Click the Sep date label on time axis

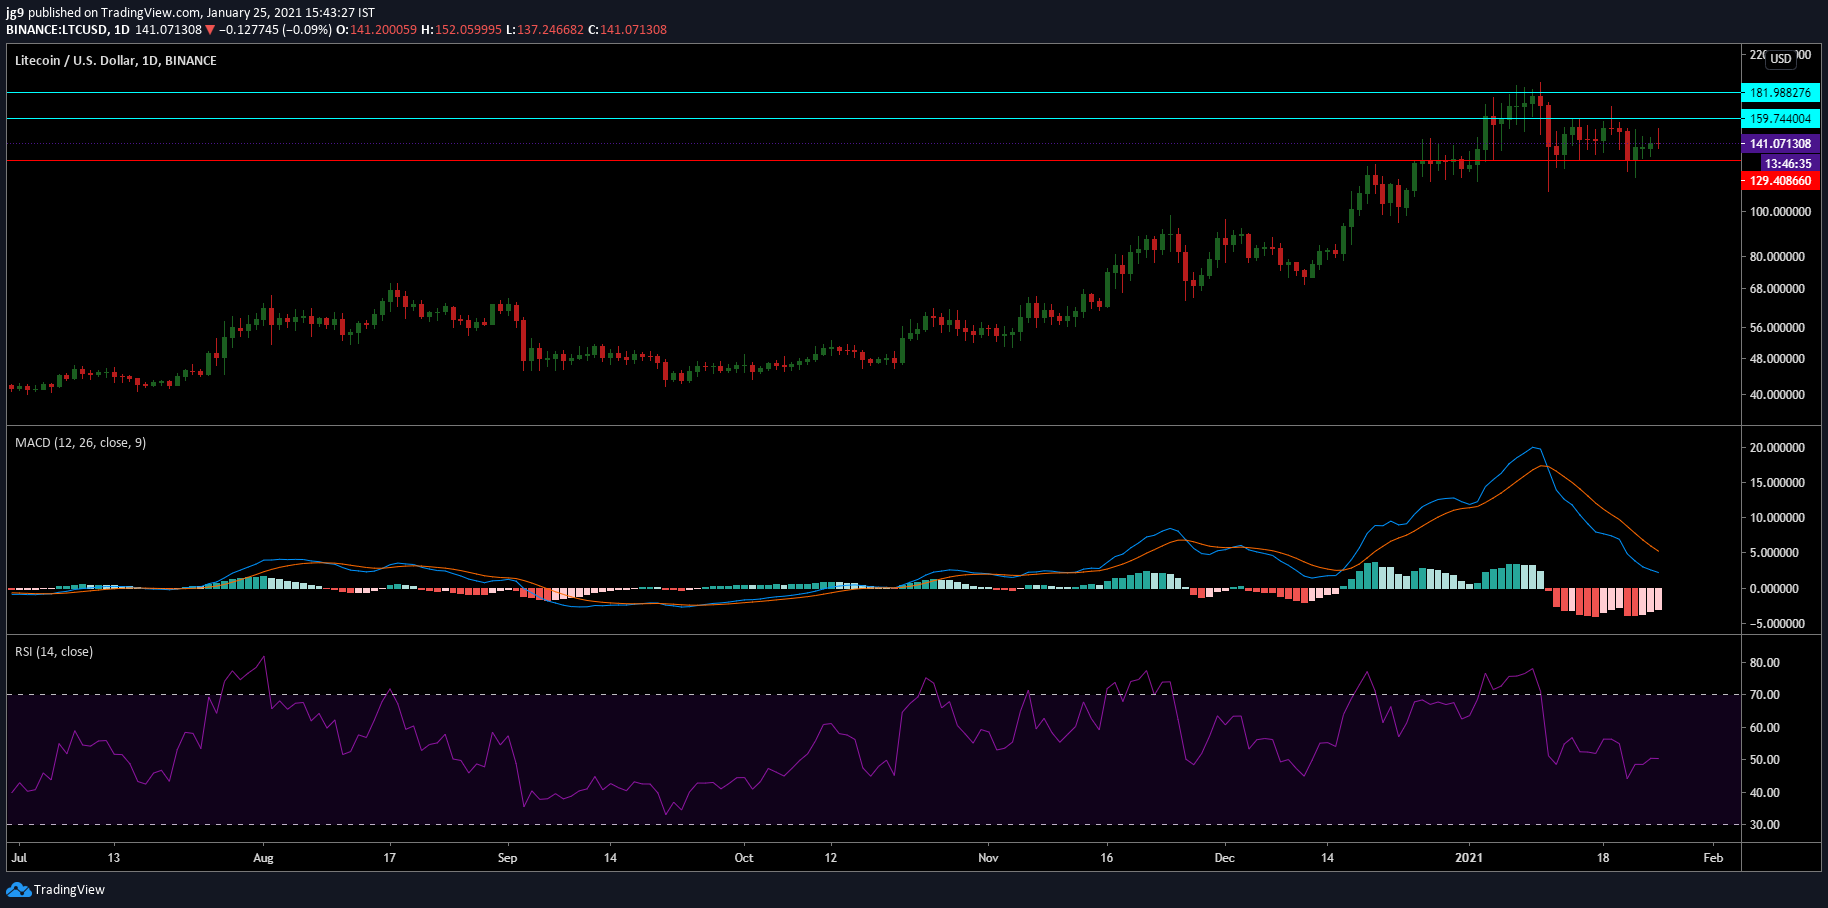coord(508,858)
